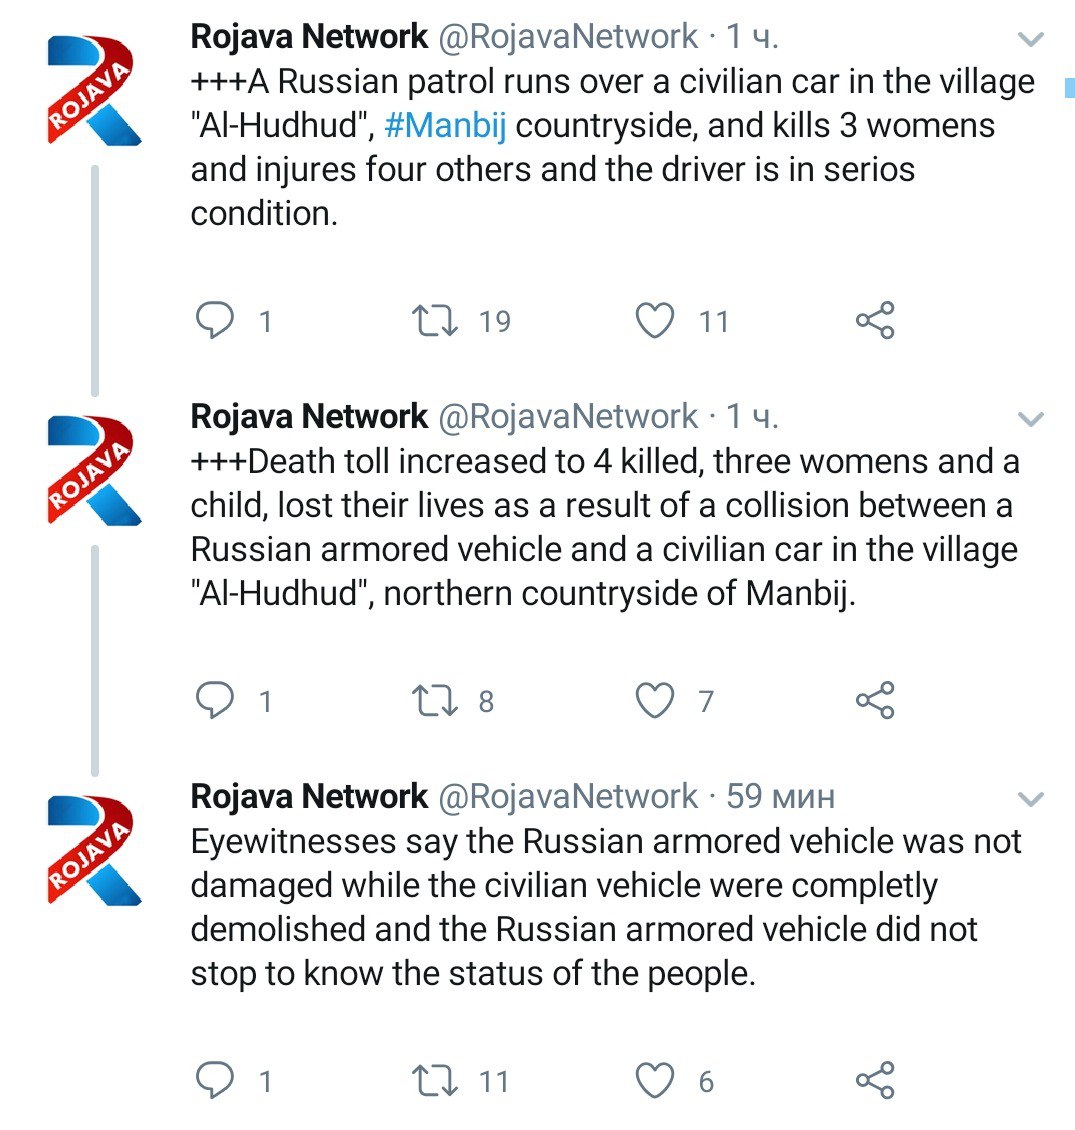Share the first tweet about Al-Hudhud
The image size is (1075, 1130).
coord(875,320)
